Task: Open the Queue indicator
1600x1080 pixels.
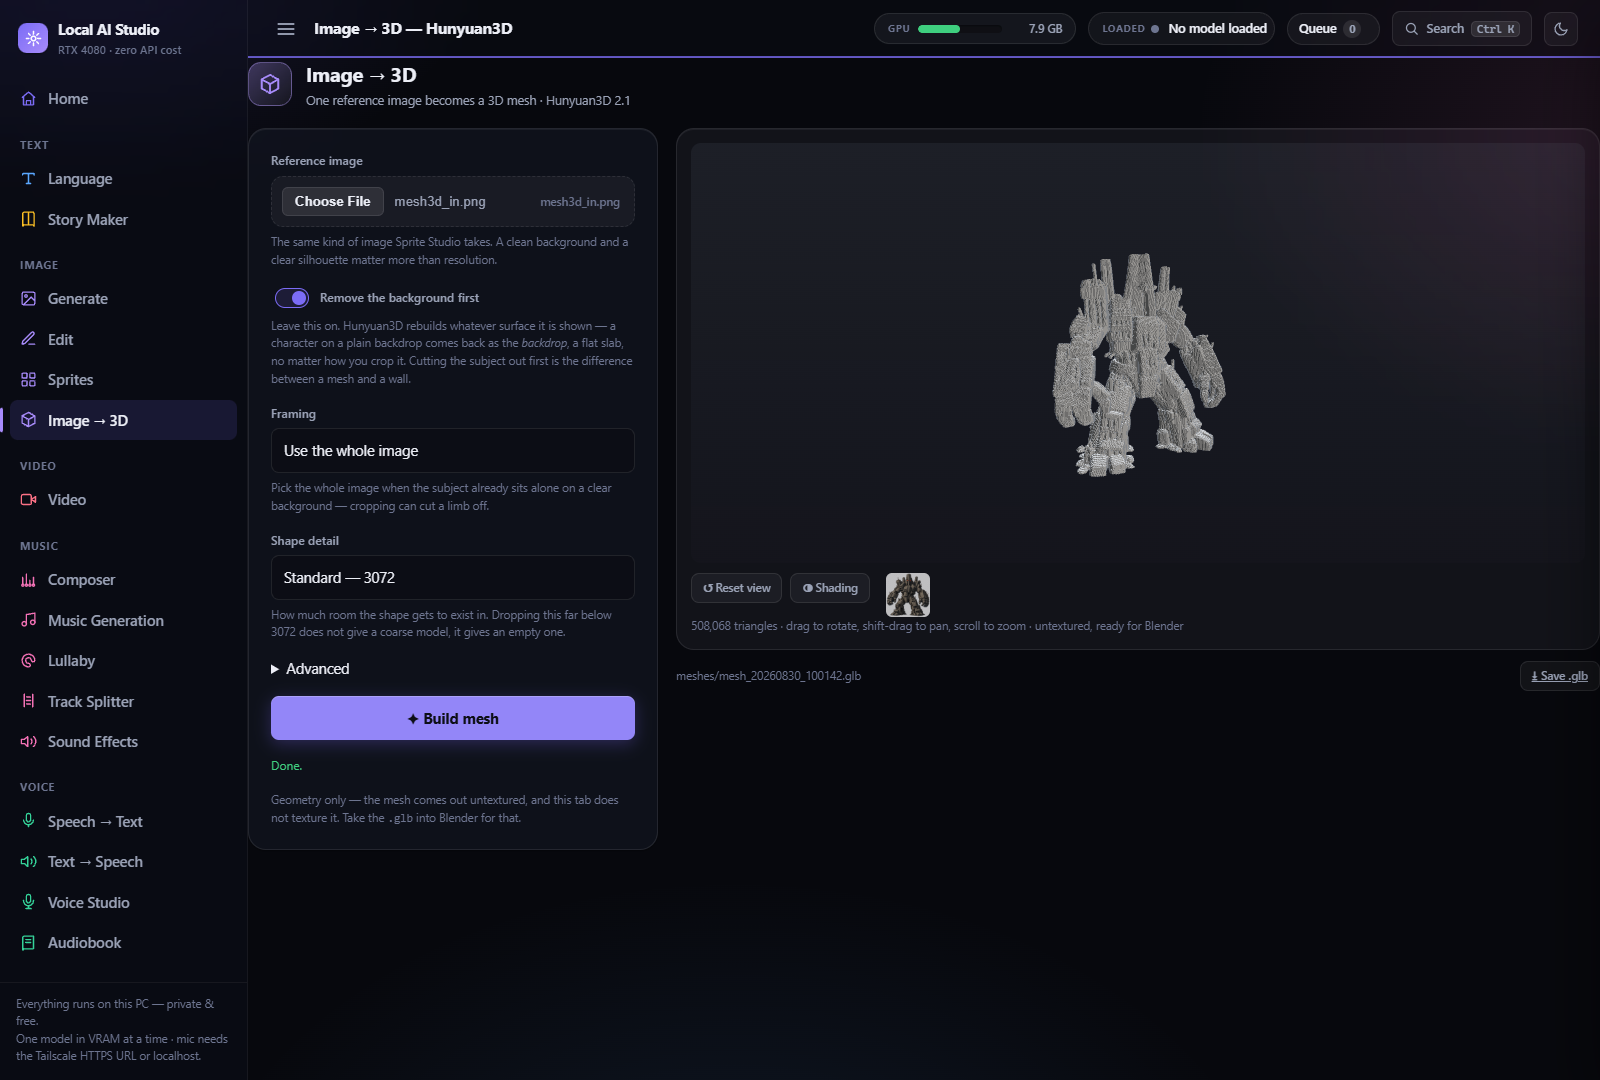Action: 1333,29
